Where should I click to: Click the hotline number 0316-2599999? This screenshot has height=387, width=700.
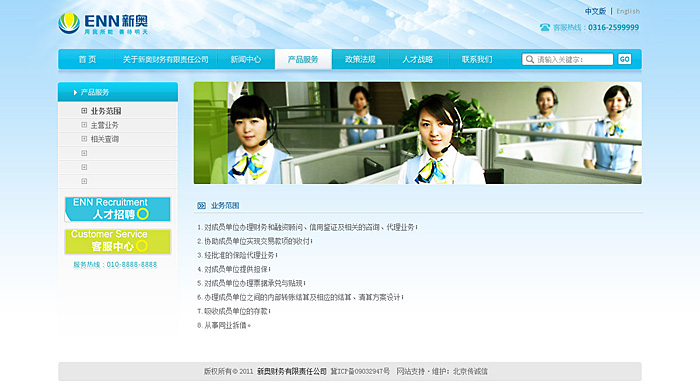[613, 27]
